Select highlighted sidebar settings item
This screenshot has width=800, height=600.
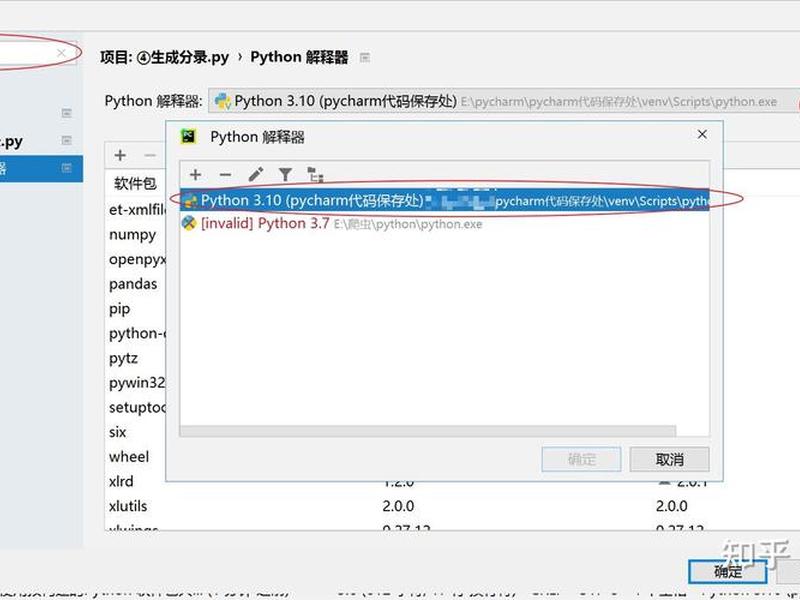pos(41,168)
